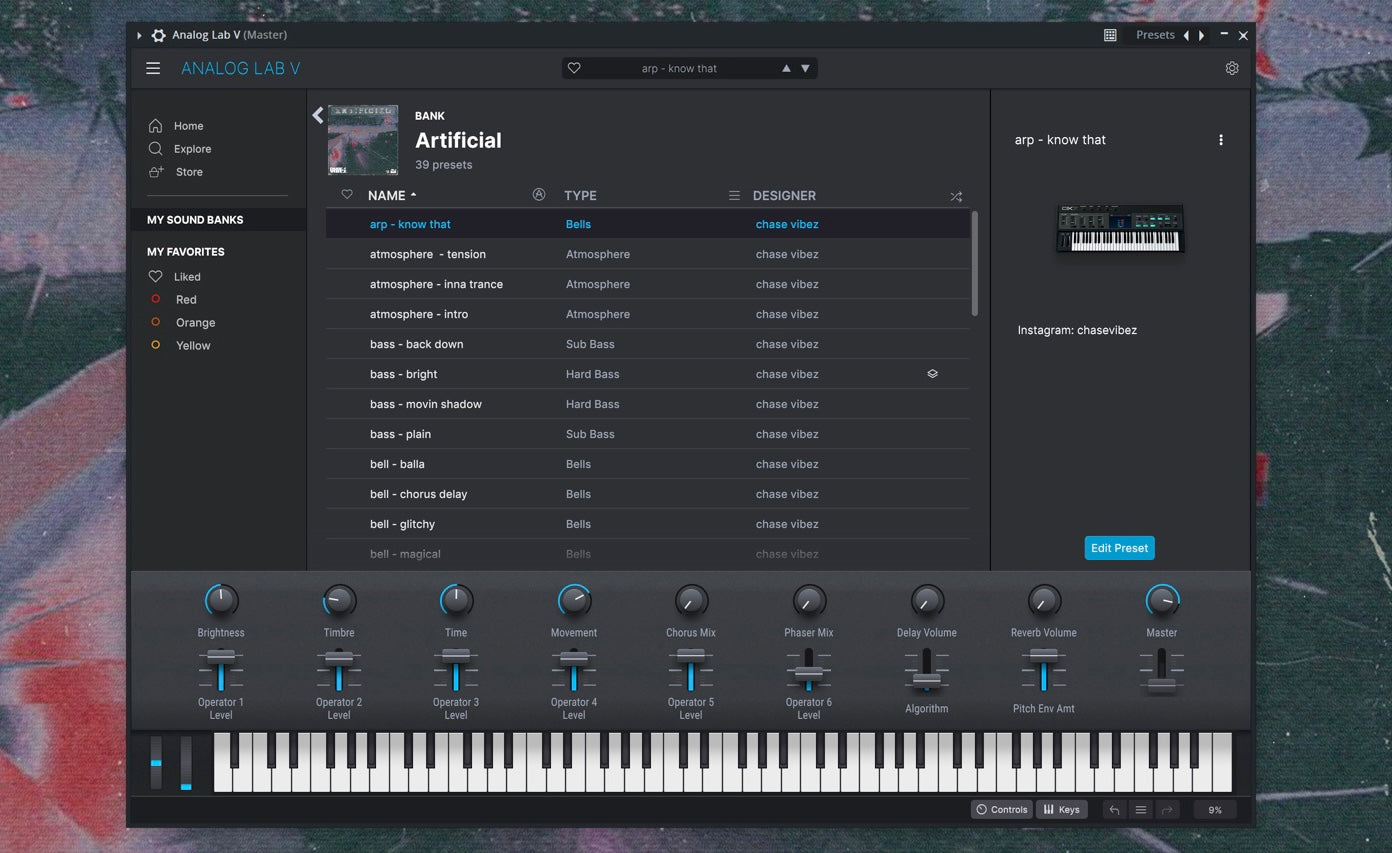The width and height of the screenshot is (1392, 853).
Task: Open the Store page
Action: (176, 172)
